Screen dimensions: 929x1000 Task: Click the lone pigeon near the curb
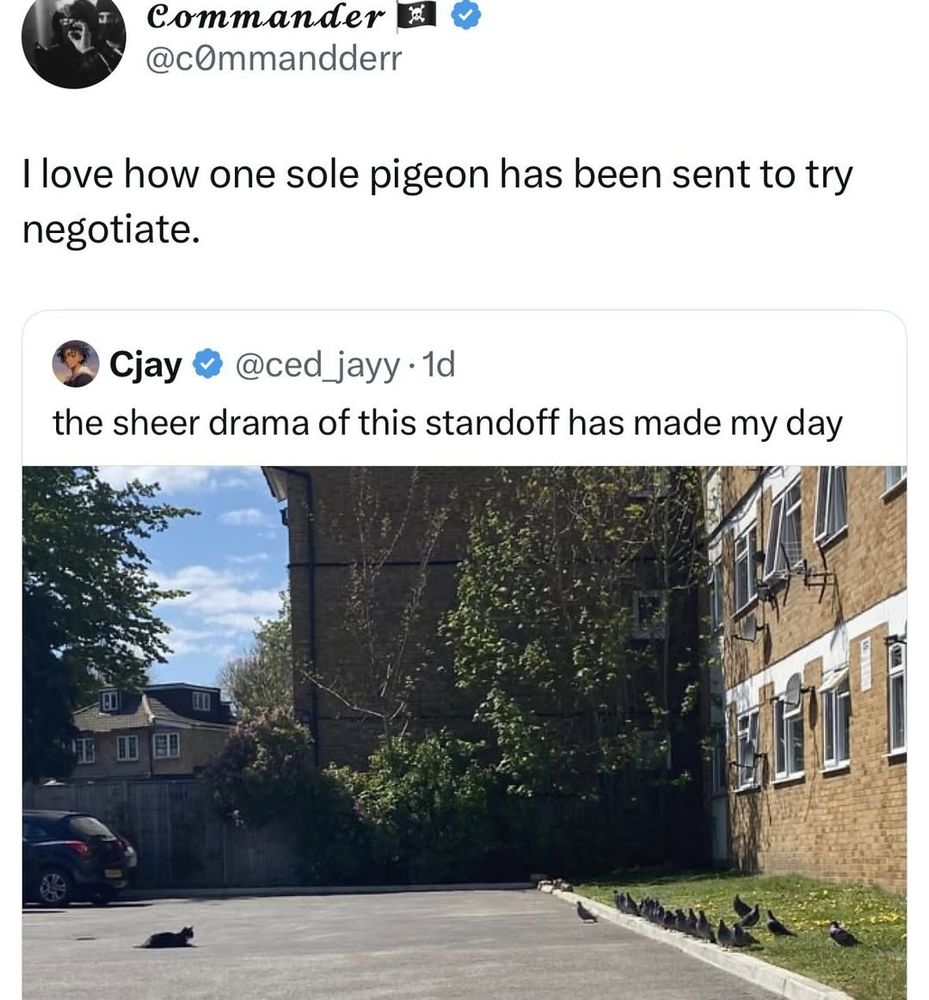pyautogui.click(x=586, y=913)
